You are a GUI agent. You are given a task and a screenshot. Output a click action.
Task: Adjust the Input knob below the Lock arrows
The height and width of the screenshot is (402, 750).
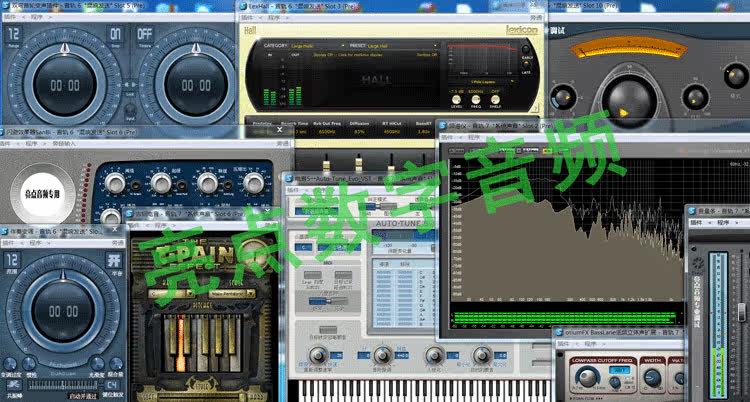(130, 111)
